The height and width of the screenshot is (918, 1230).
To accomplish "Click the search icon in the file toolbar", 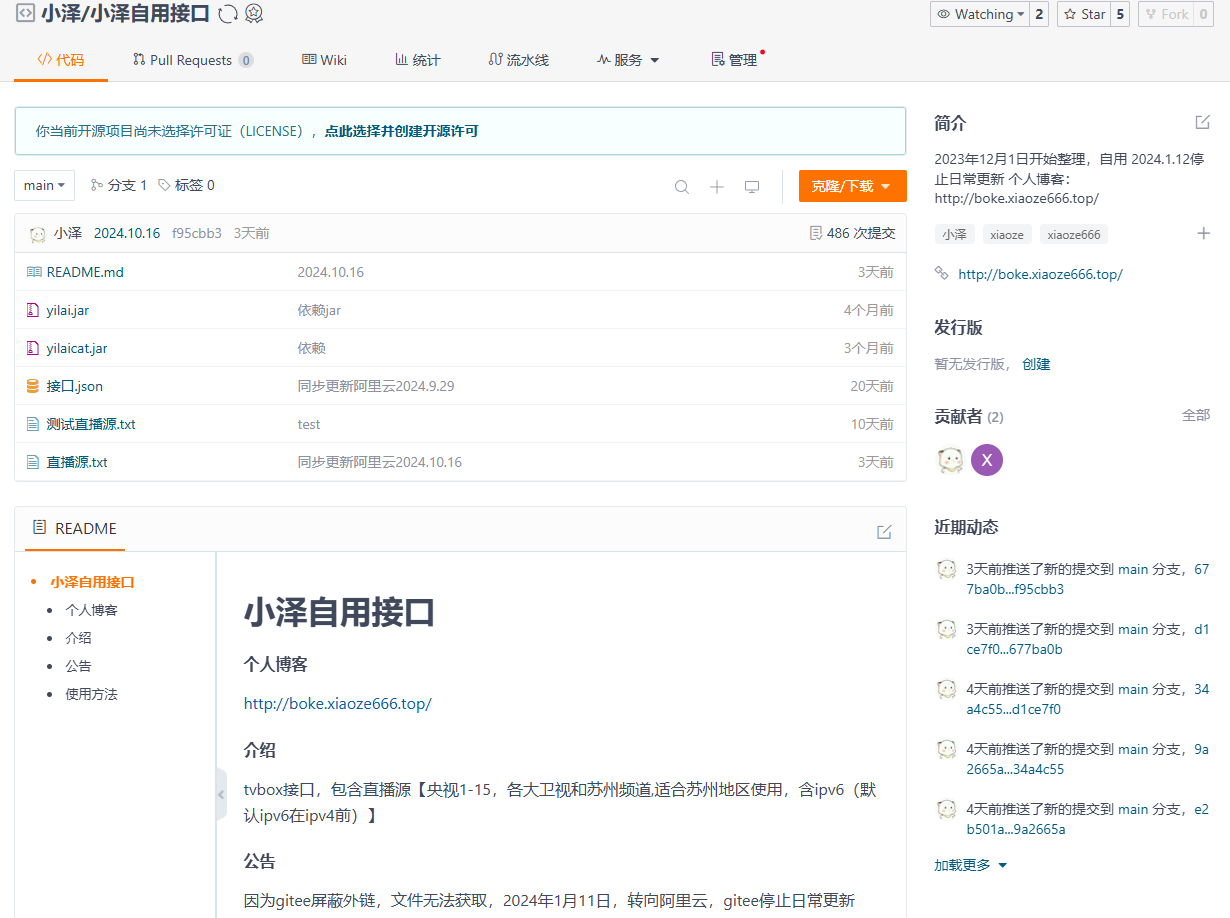I will pos(682,187).
